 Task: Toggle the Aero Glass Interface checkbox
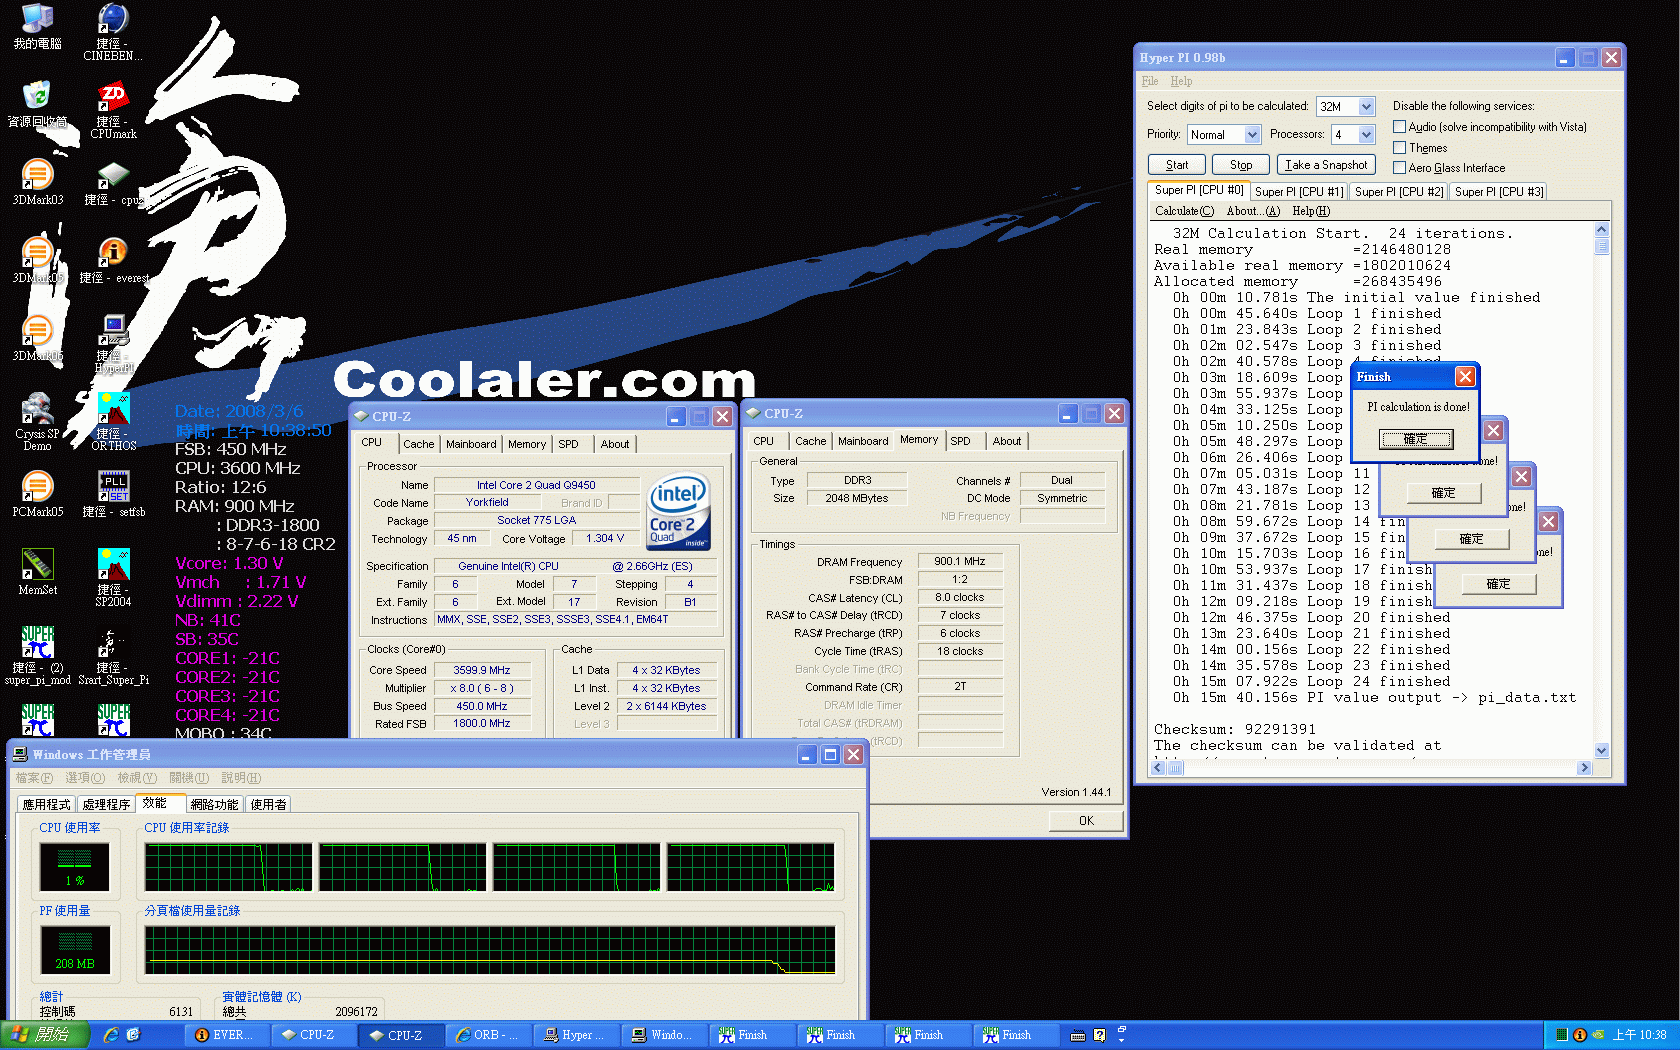1399,167
